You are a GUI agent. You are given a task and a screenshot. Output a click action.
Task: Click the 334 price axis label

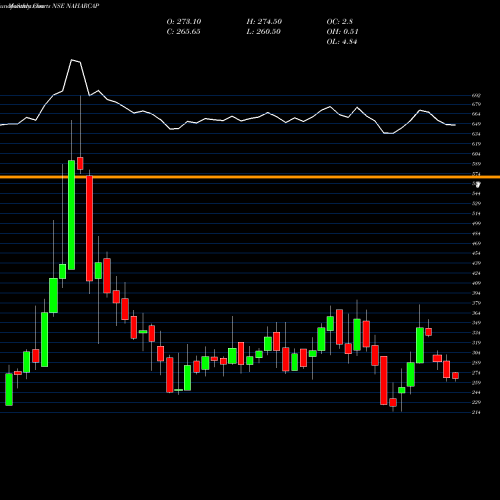pos(476,333)
